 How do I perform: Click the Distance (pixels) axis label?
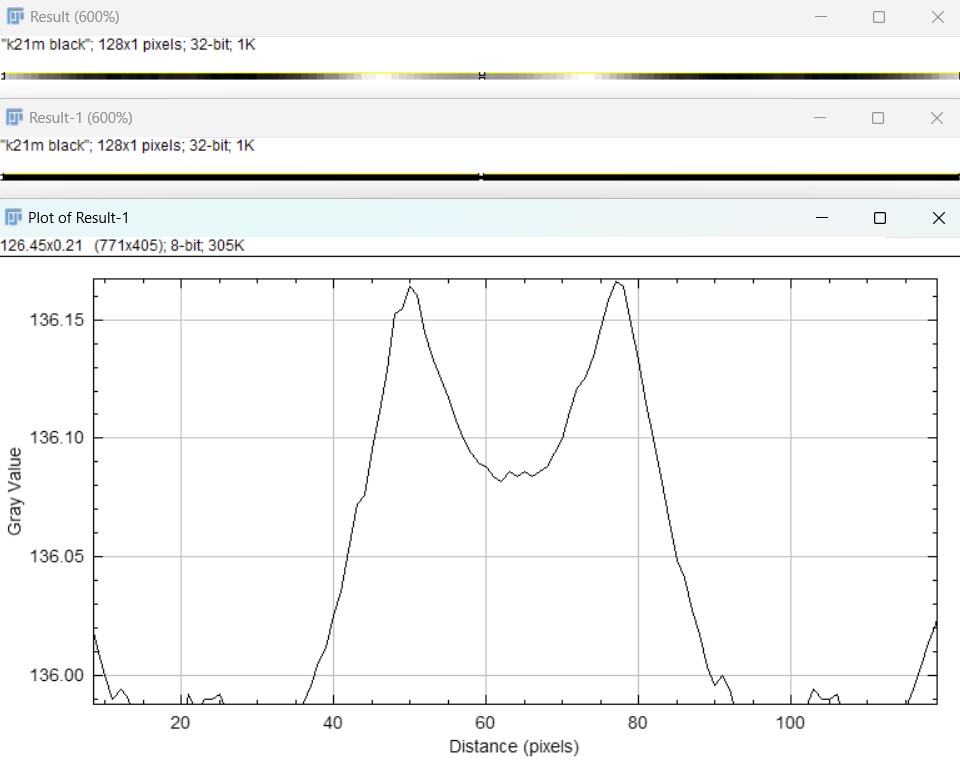tap(514, 746)
